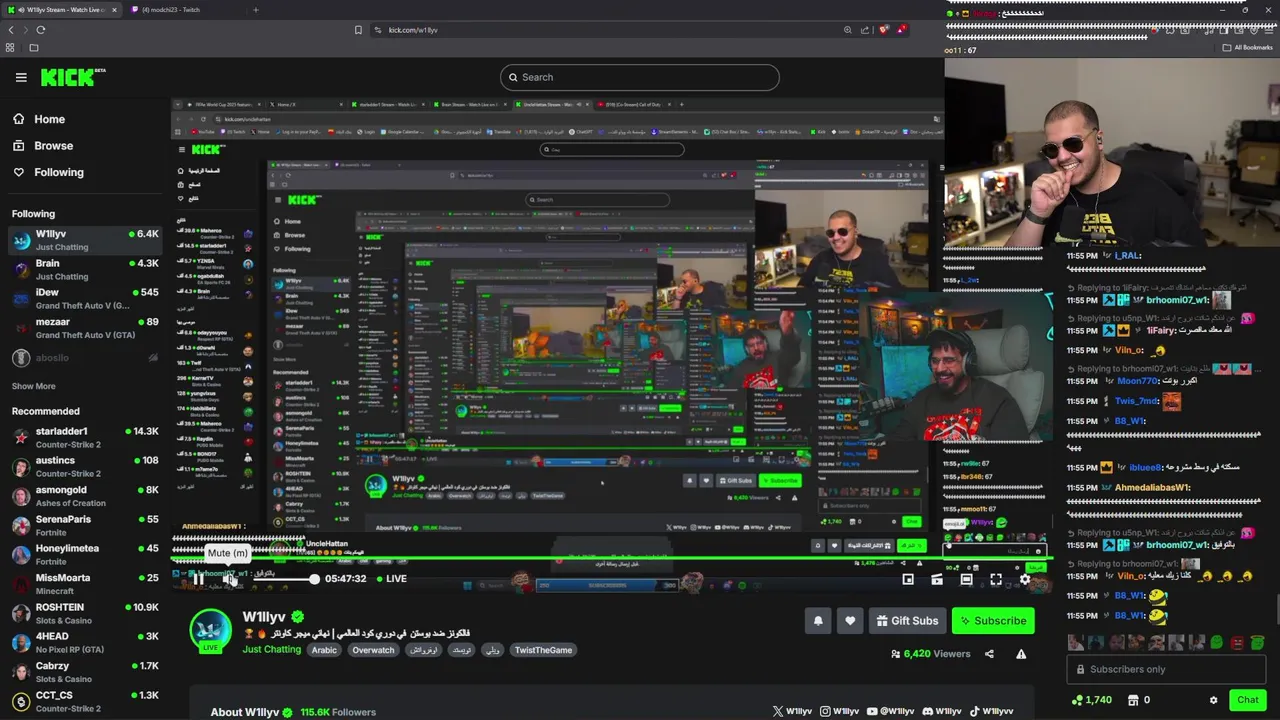Open W1llyv X profile link
The height and width of the screenshot is (720, 1280).
[x=792, y=712]
